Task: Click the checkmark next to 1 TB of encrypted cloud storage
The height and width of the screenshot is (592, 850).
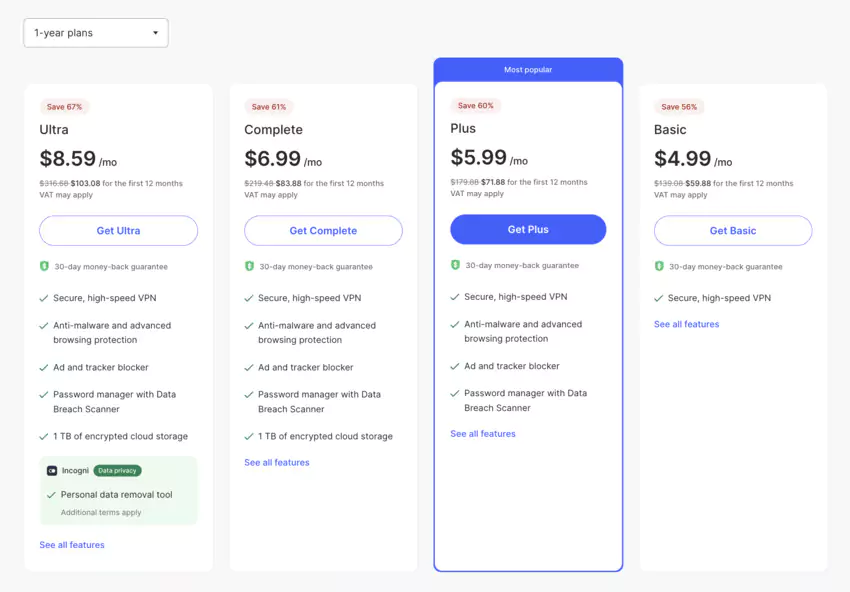Action: pos(44,435)
